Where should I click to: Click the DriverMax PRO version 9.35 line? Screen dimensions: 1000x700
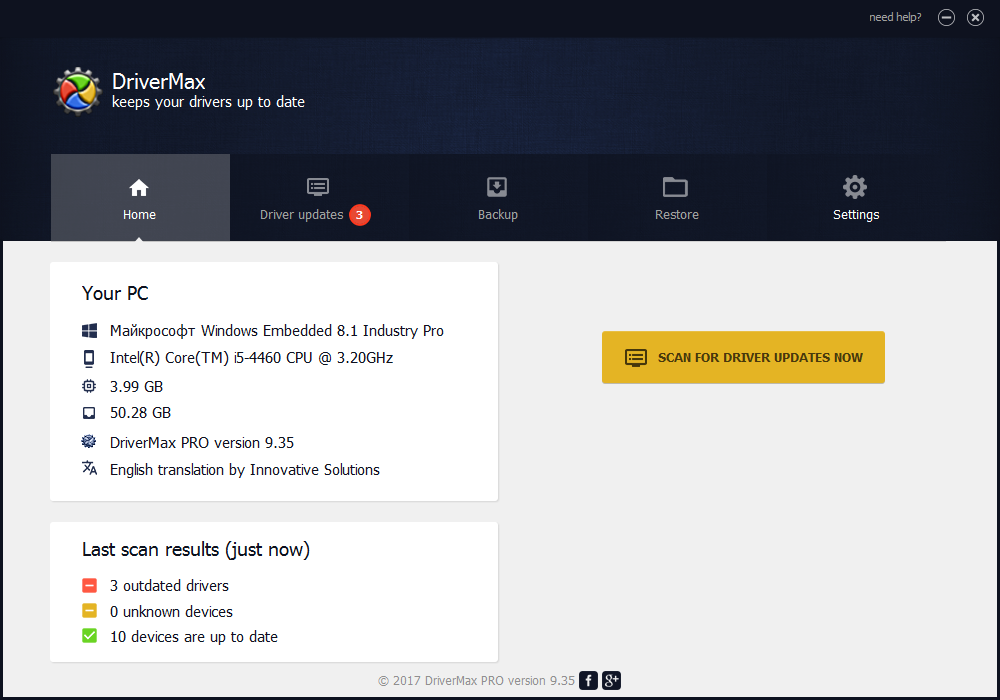202,442
